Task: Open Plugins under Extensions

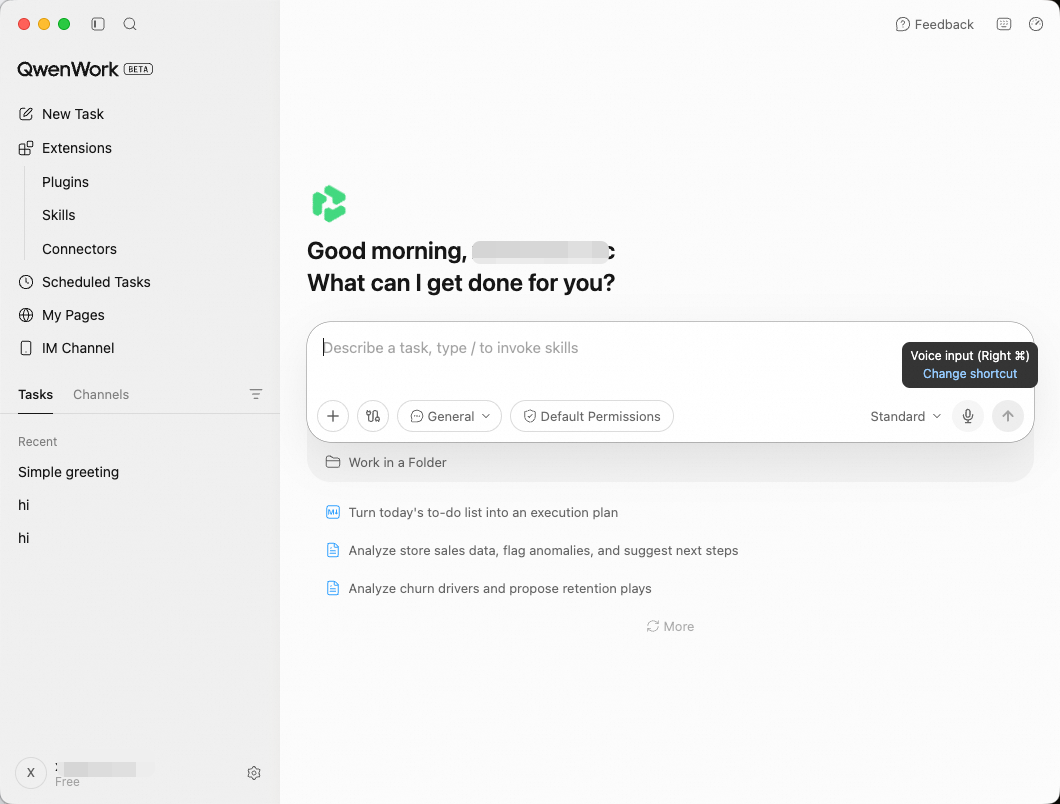Action: pos(65,182)
